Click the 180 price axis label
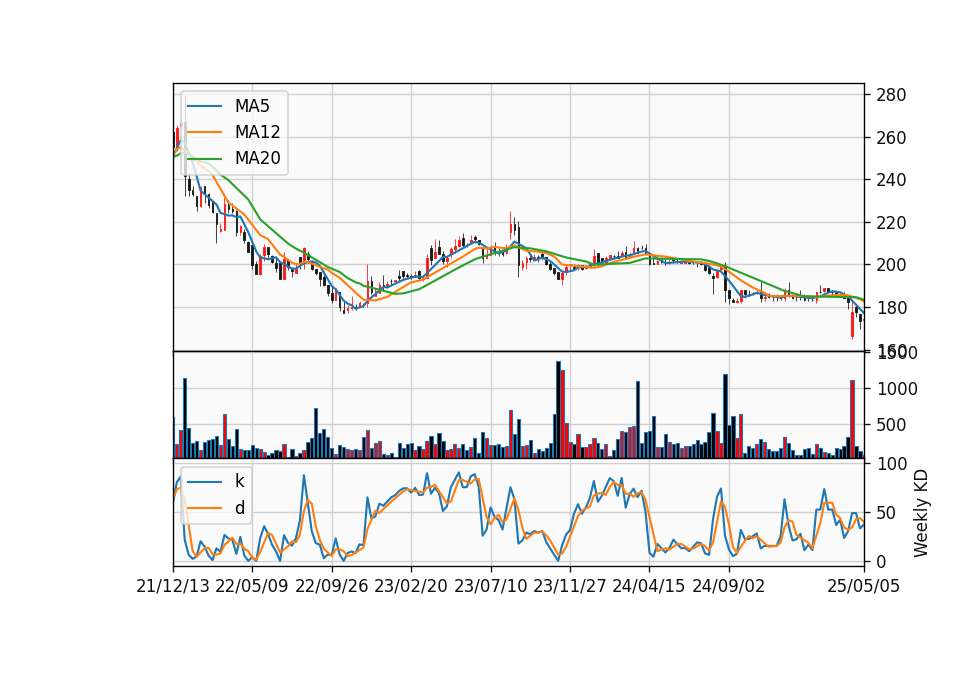The width and height of the screenshot is (960, 690). [891, 308]
